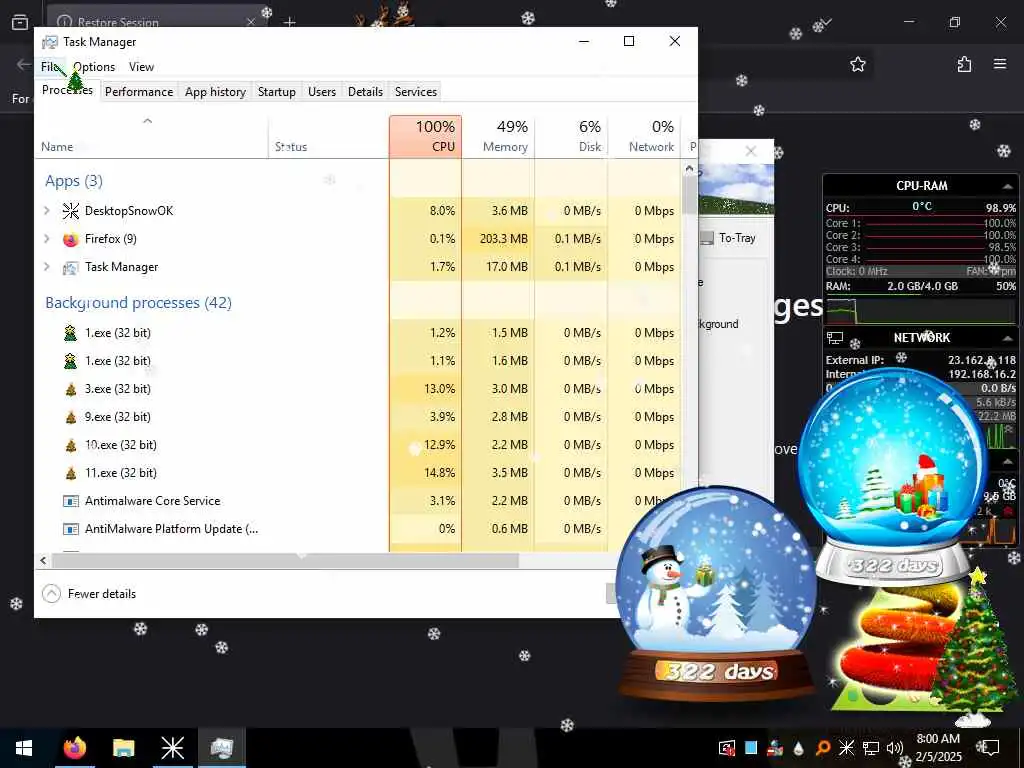The image size is (1024, 768).
Task: Sort processes by CPU column
Action: [x=425, y=136]
